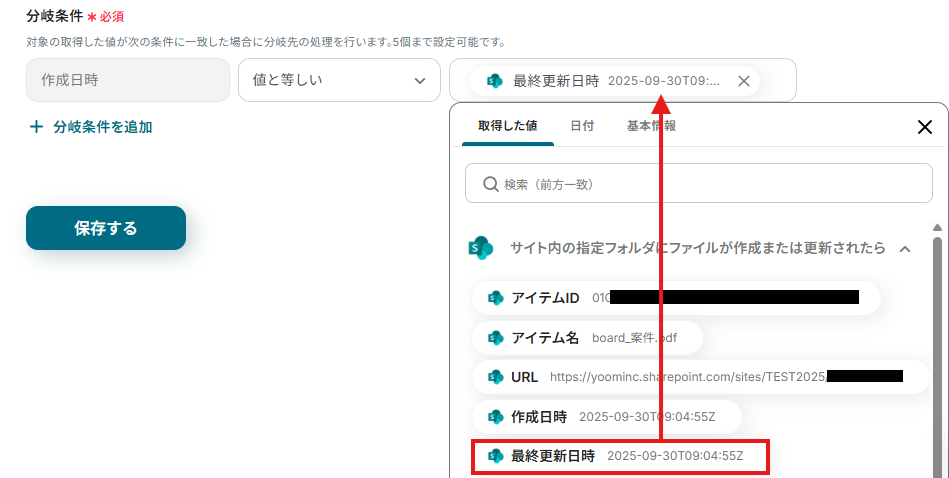Collapse the サイト内の指定フォルダ trigger section
Image resolution: width=949 pixels, height=478 pixels.
point(905,249)
